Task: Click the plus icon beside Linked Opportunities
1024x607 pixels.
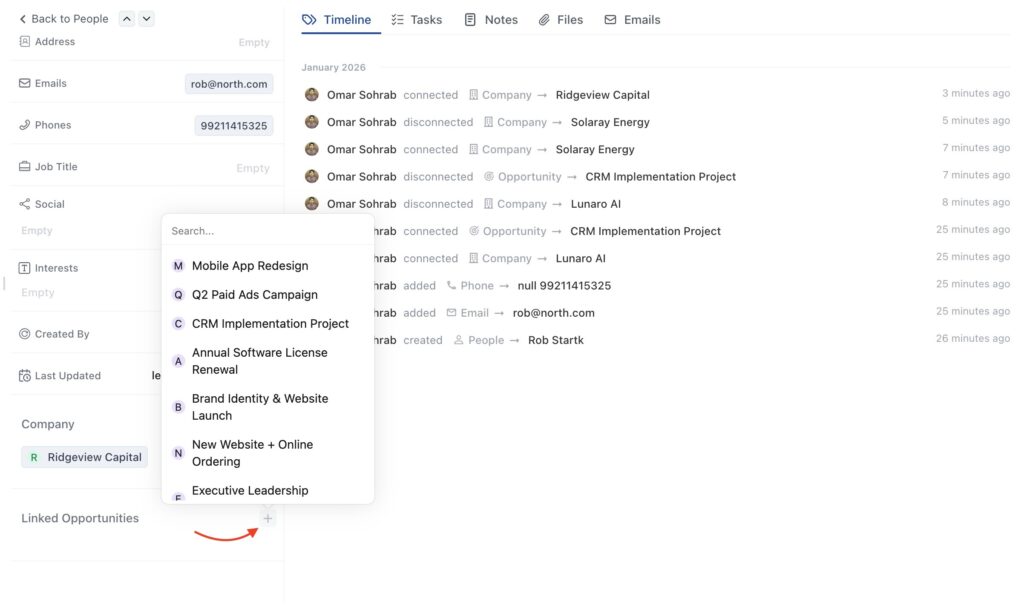Action: coord(268,518)
